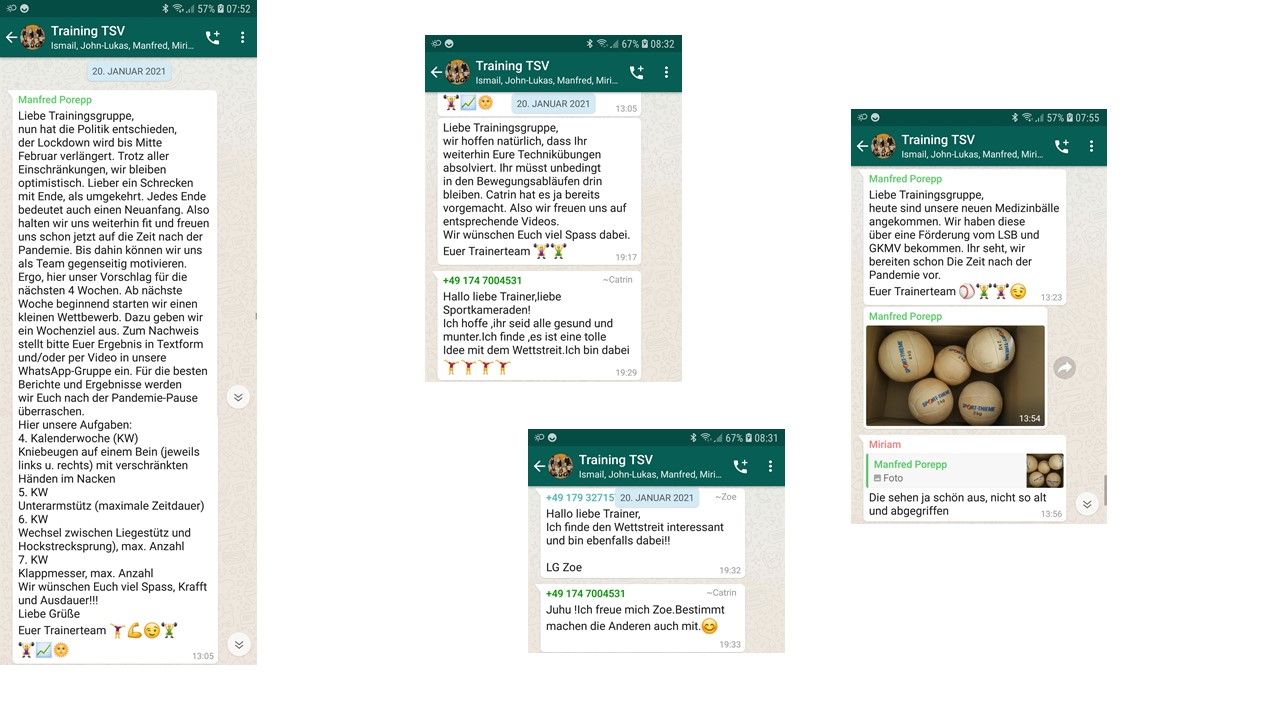Open three-dot menu in chat showing 07:55 clock

click(1091, 146)
